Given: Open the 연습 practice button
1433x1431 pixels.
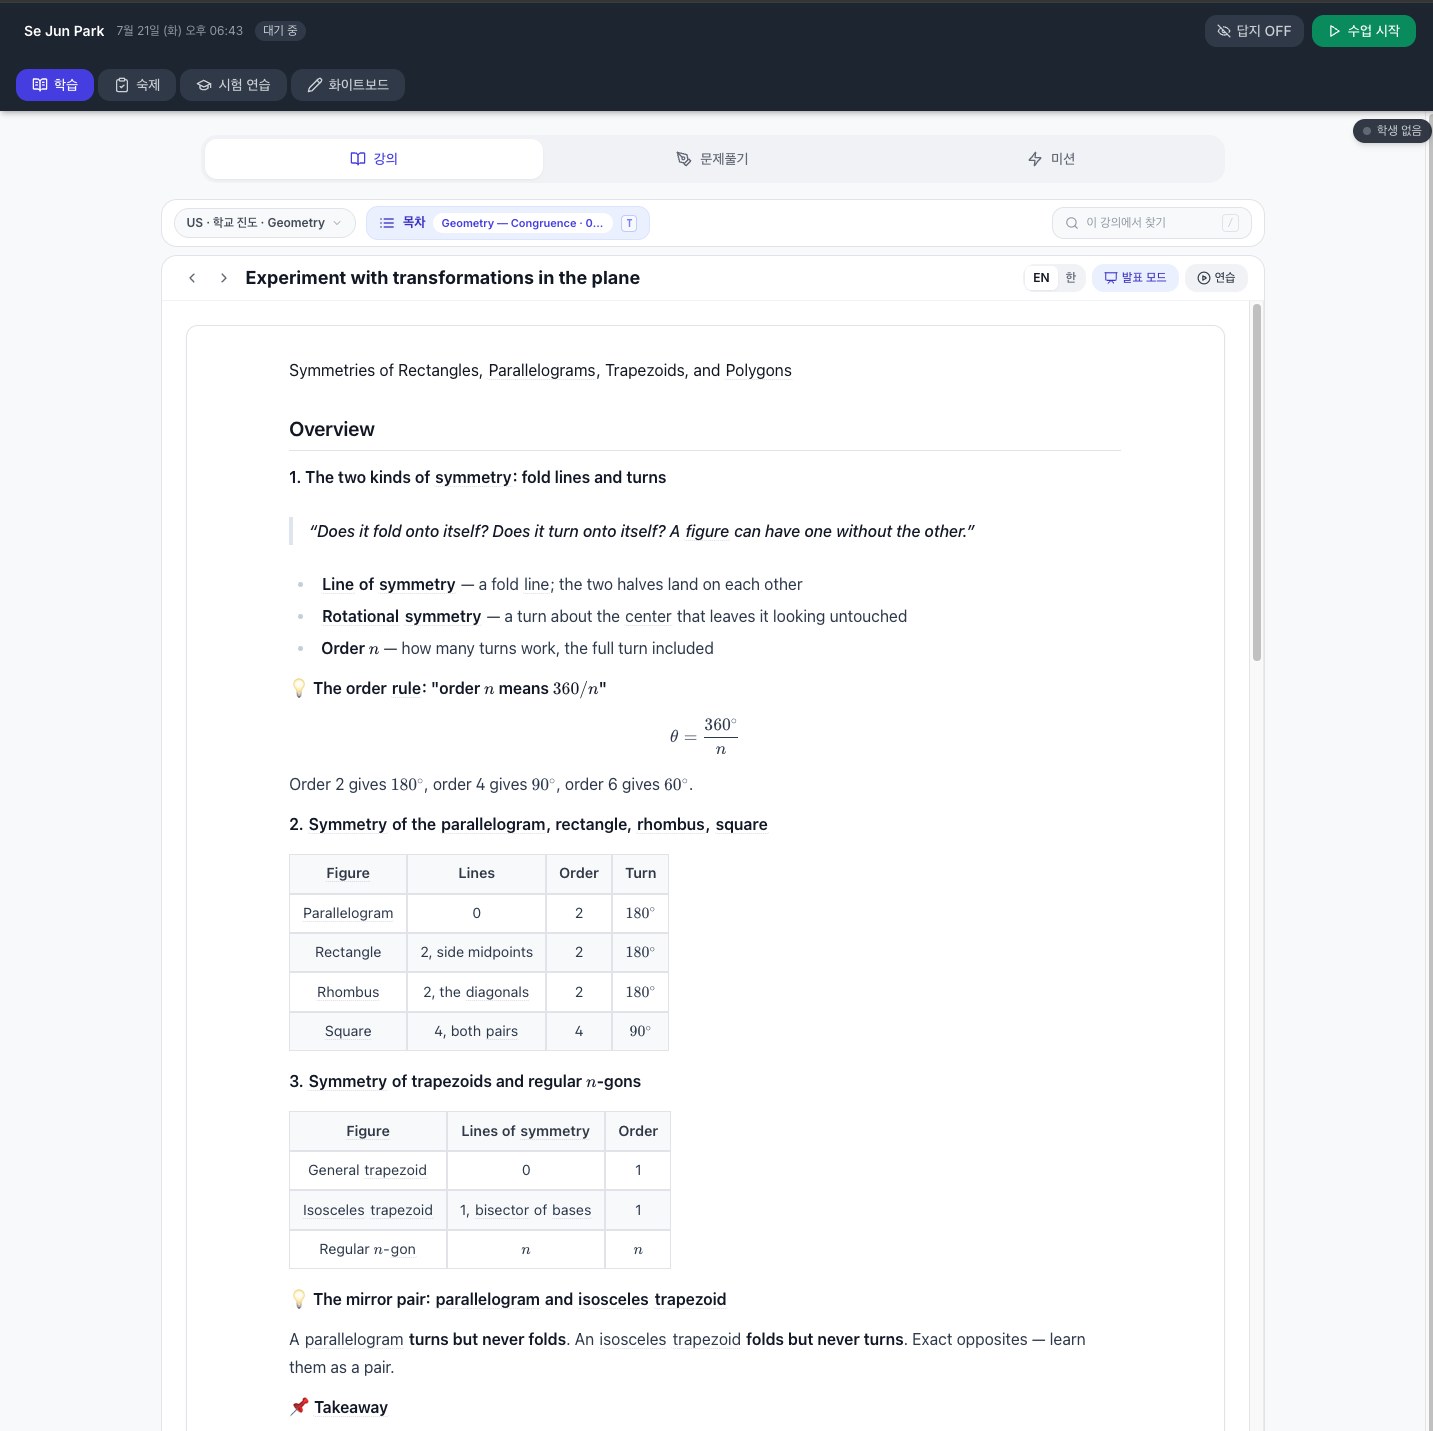Looking at the screenshot, I should (1216, 278).
